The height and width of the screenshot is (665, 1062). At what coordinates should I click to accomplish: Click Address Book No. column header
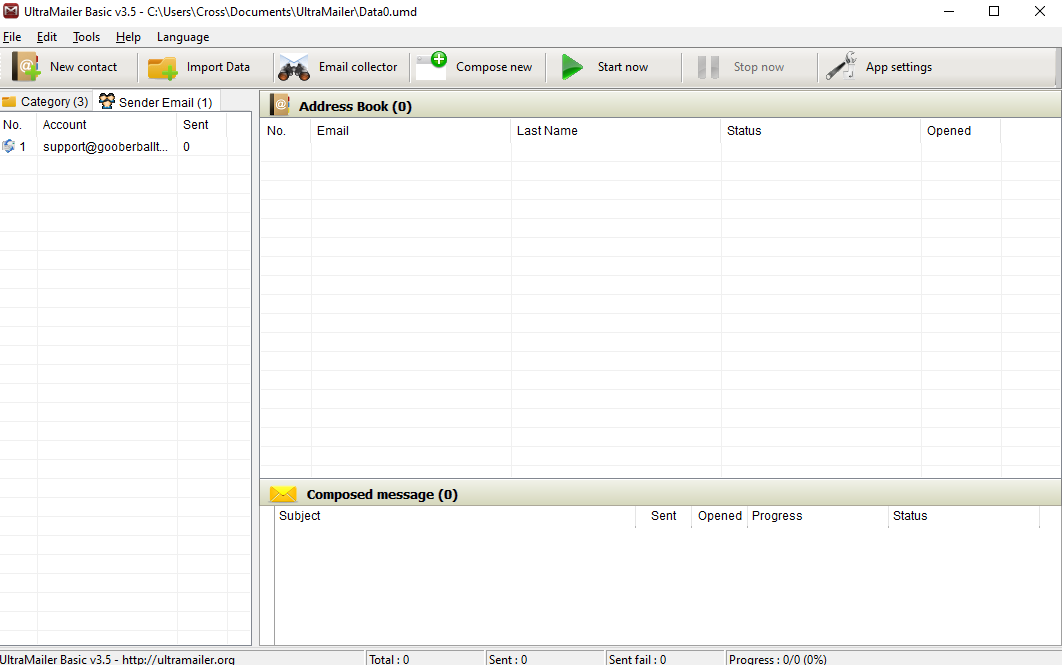286,131
